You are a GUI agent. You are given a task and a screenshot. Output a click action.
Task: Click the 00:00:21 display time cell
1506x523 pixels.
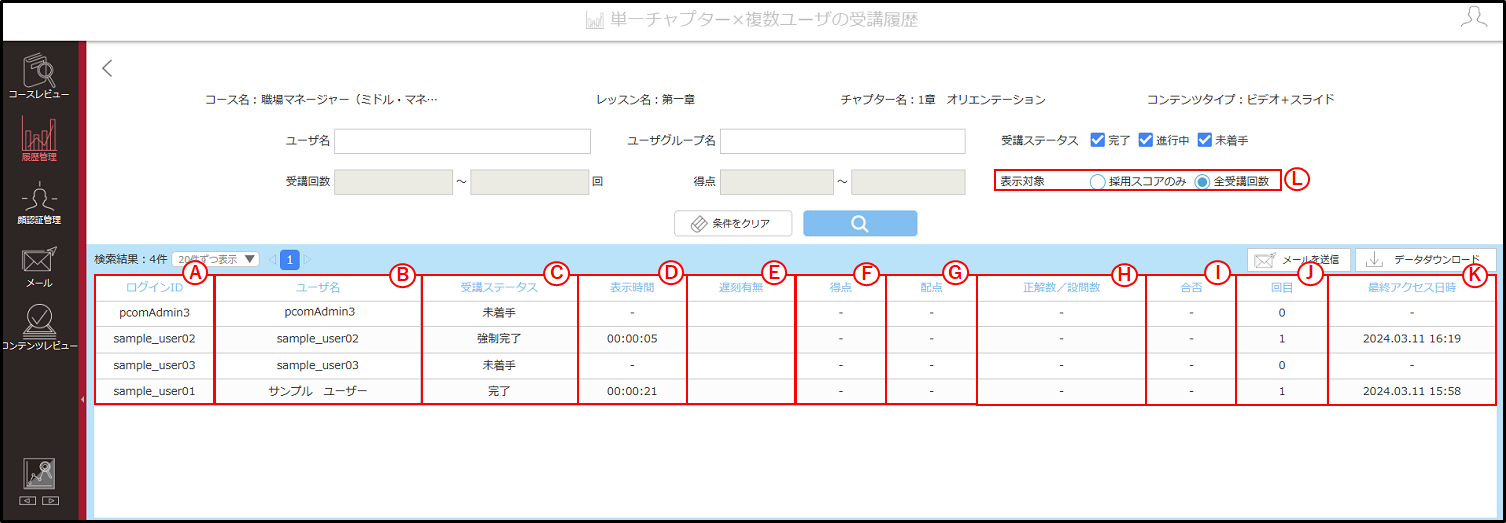pyautogui.click(x=632, y=391)
